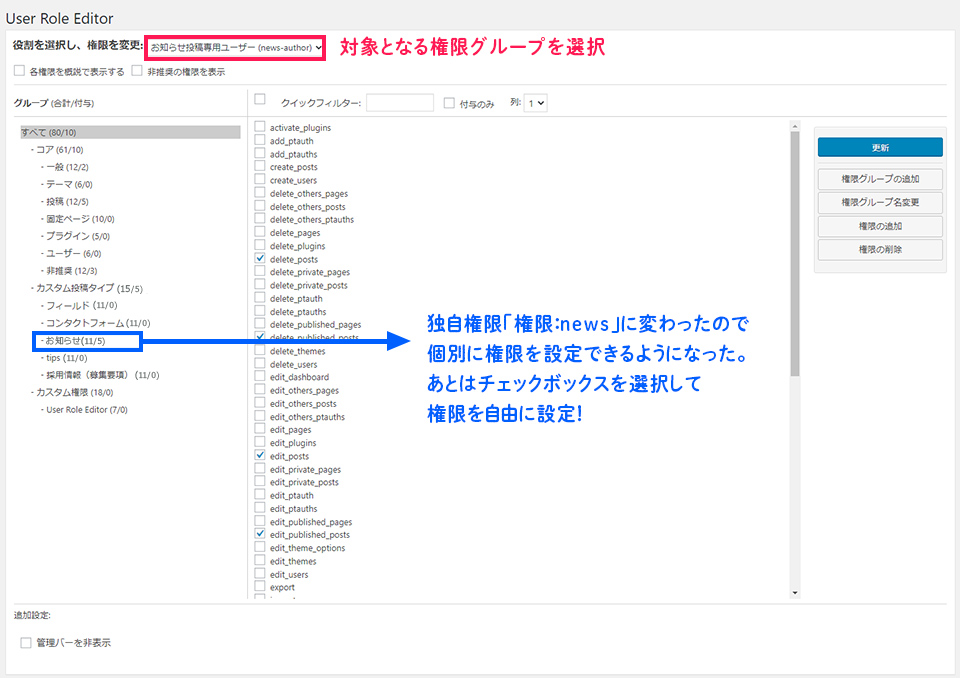Enable 管理バーを非表示 checkbox
Viewport: 960px width, 678px height.
click(26, 643)
